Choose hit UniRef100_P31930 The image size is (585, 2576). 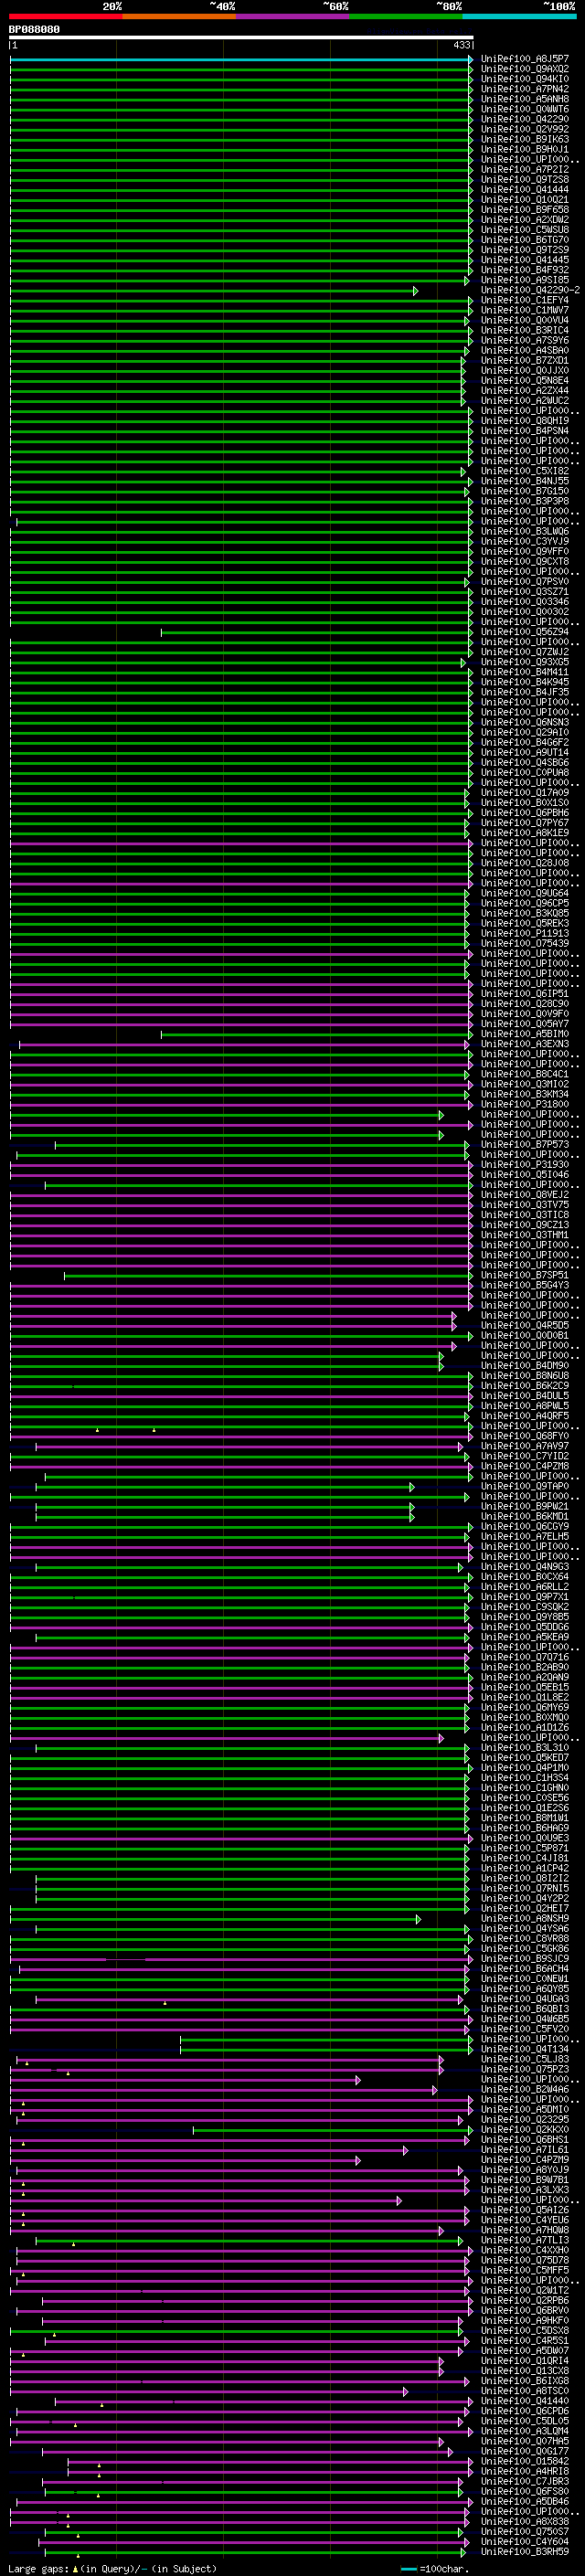click(x=525, y=1165)
